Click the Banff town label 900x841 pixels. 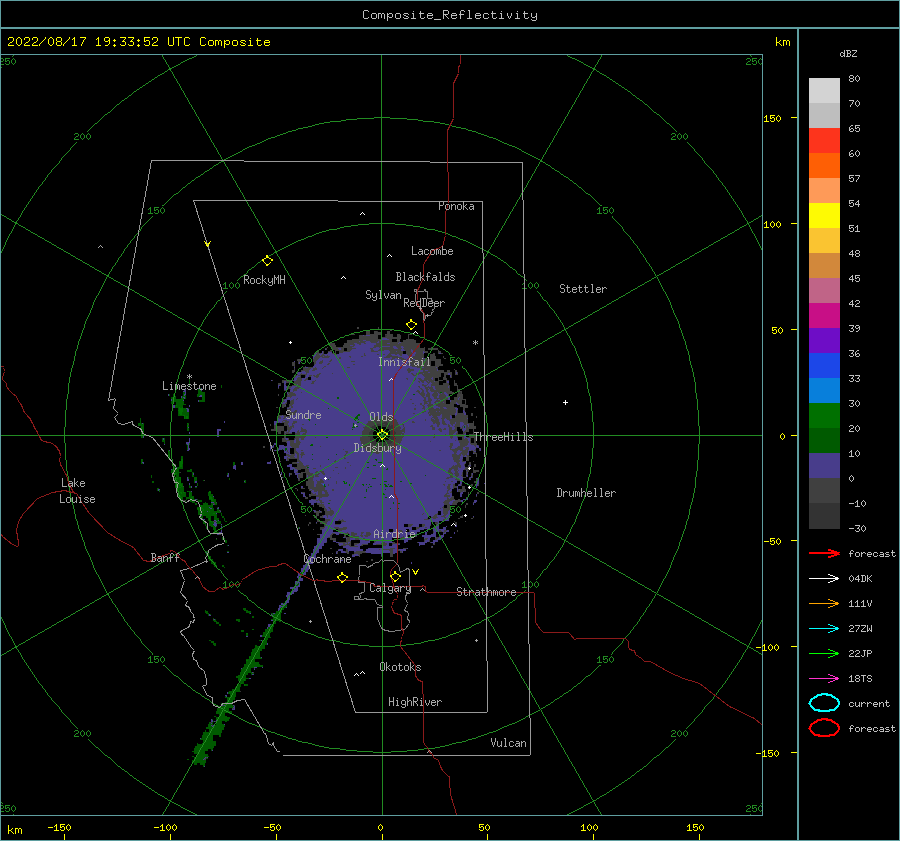pyautogui.click(x=165, y=557)
